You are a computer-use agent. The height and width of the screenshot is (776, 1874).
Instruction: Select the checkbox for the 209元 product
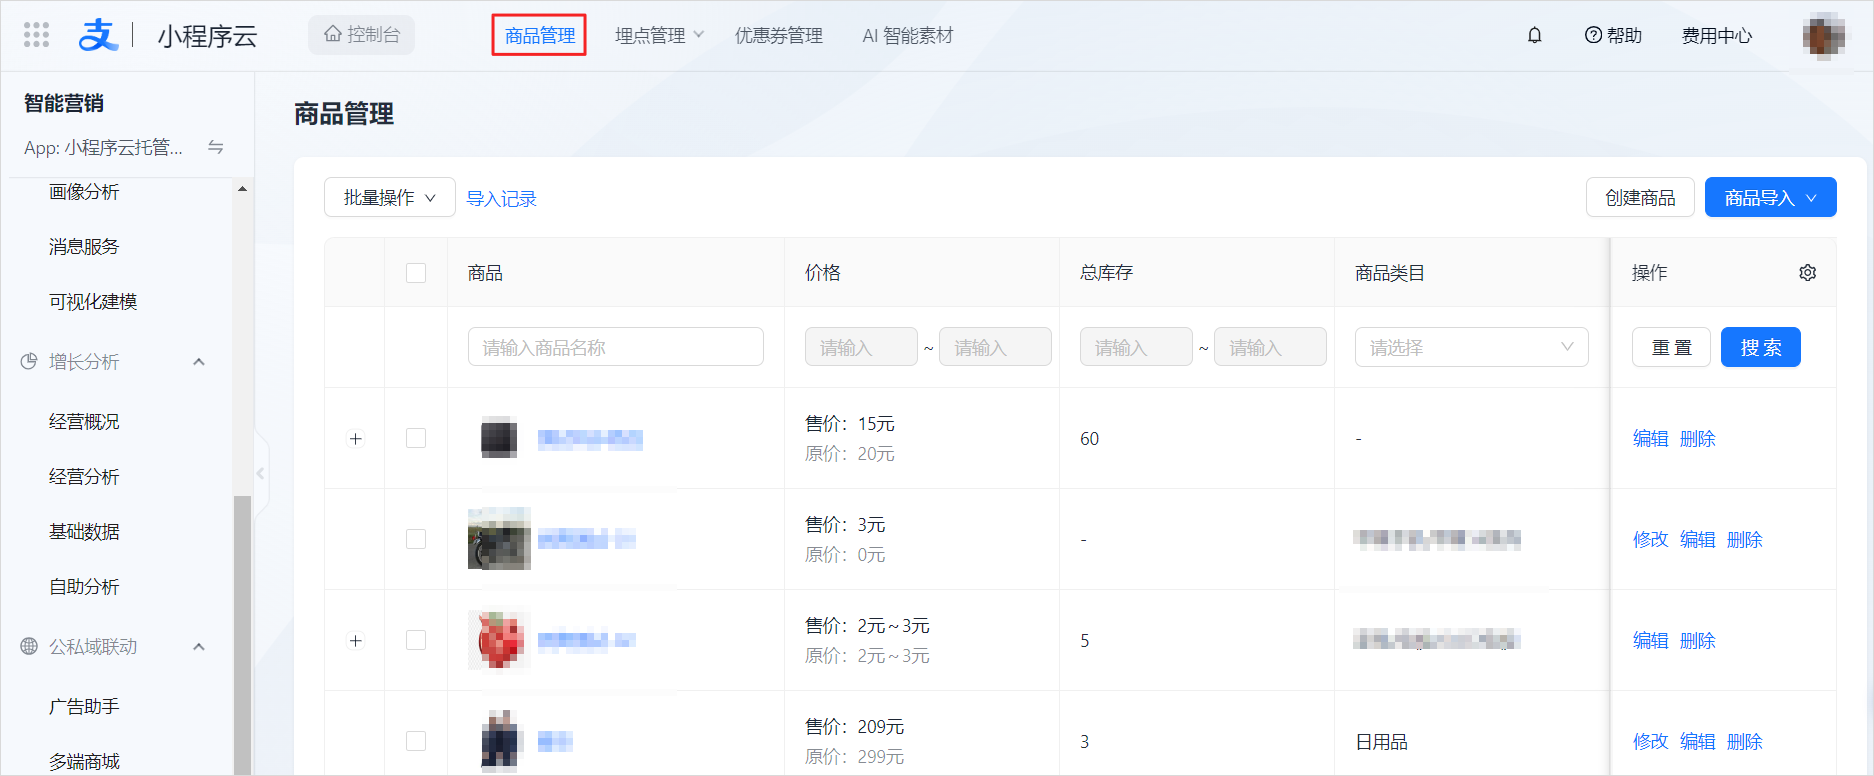point(416,741)
